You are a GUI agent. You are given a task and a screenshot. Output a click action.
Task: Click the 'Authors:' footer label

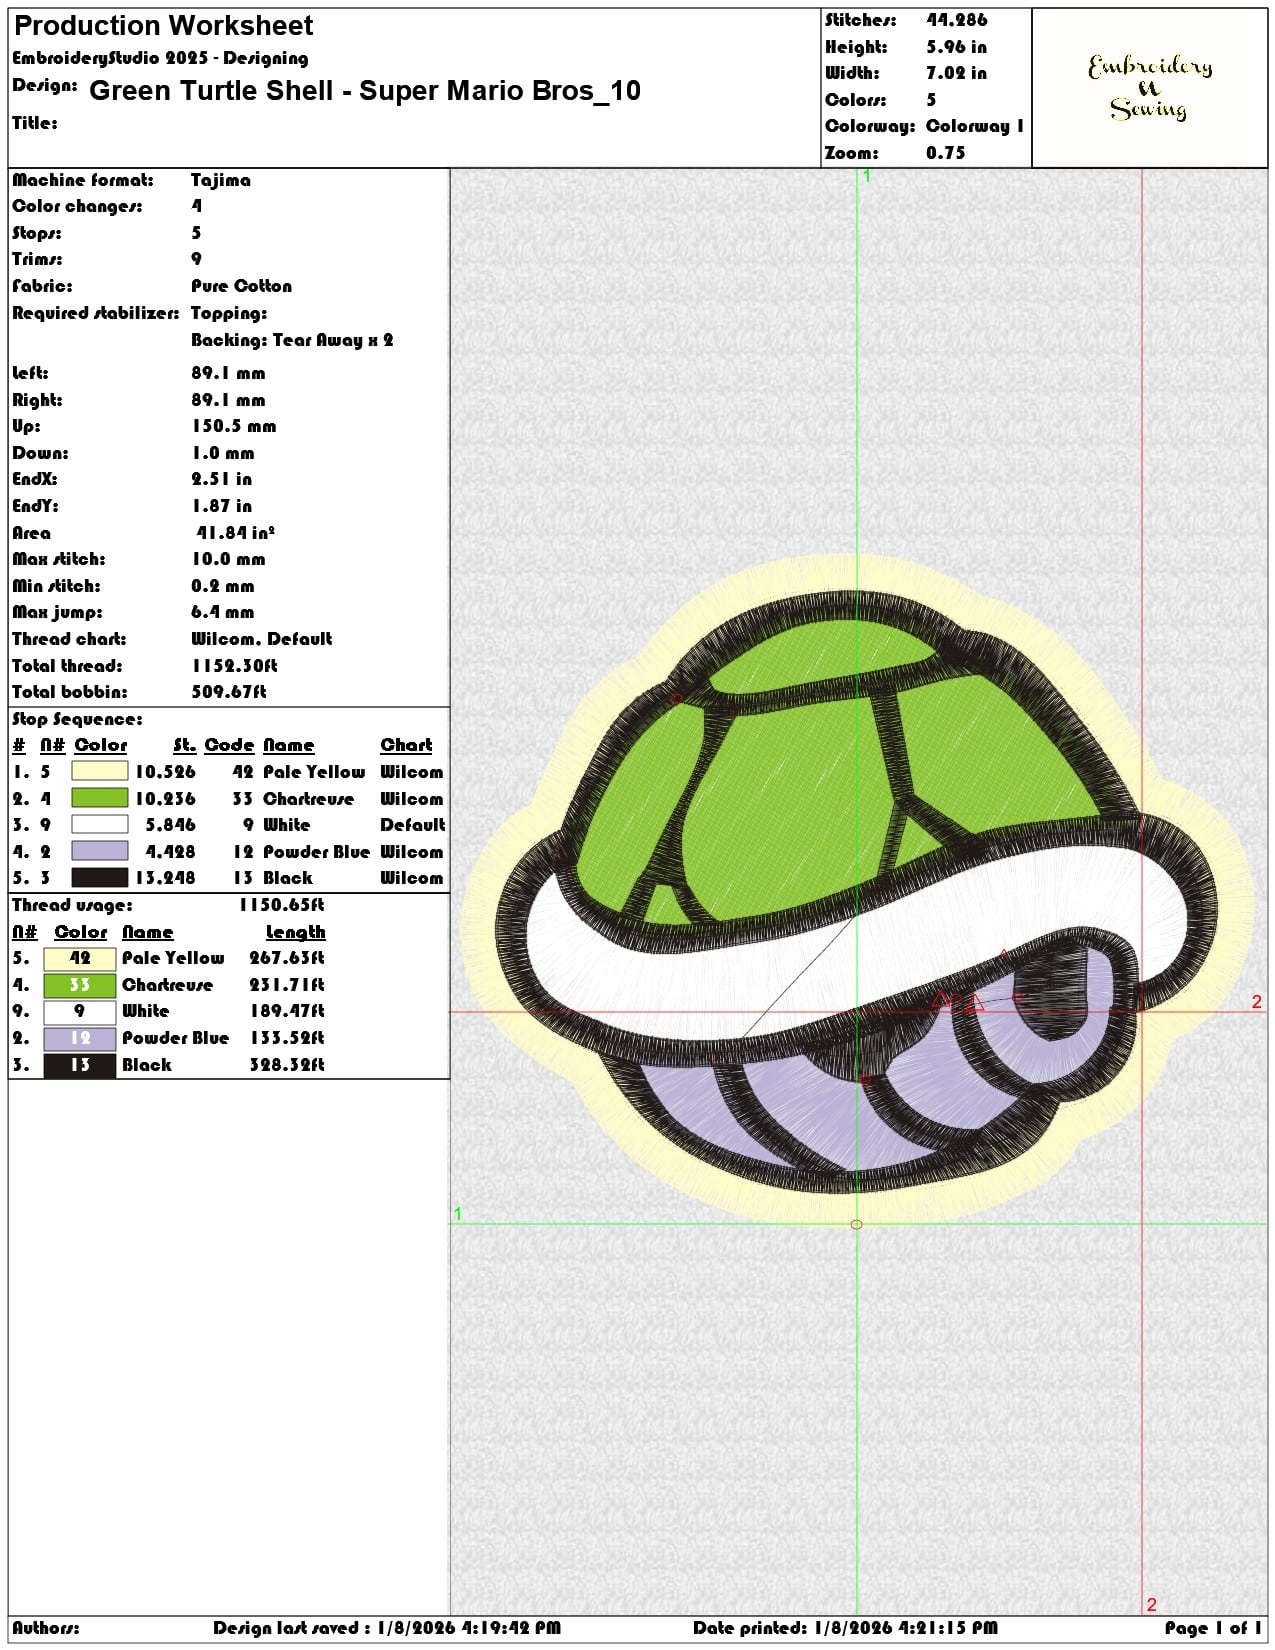tap(46, 1628)
